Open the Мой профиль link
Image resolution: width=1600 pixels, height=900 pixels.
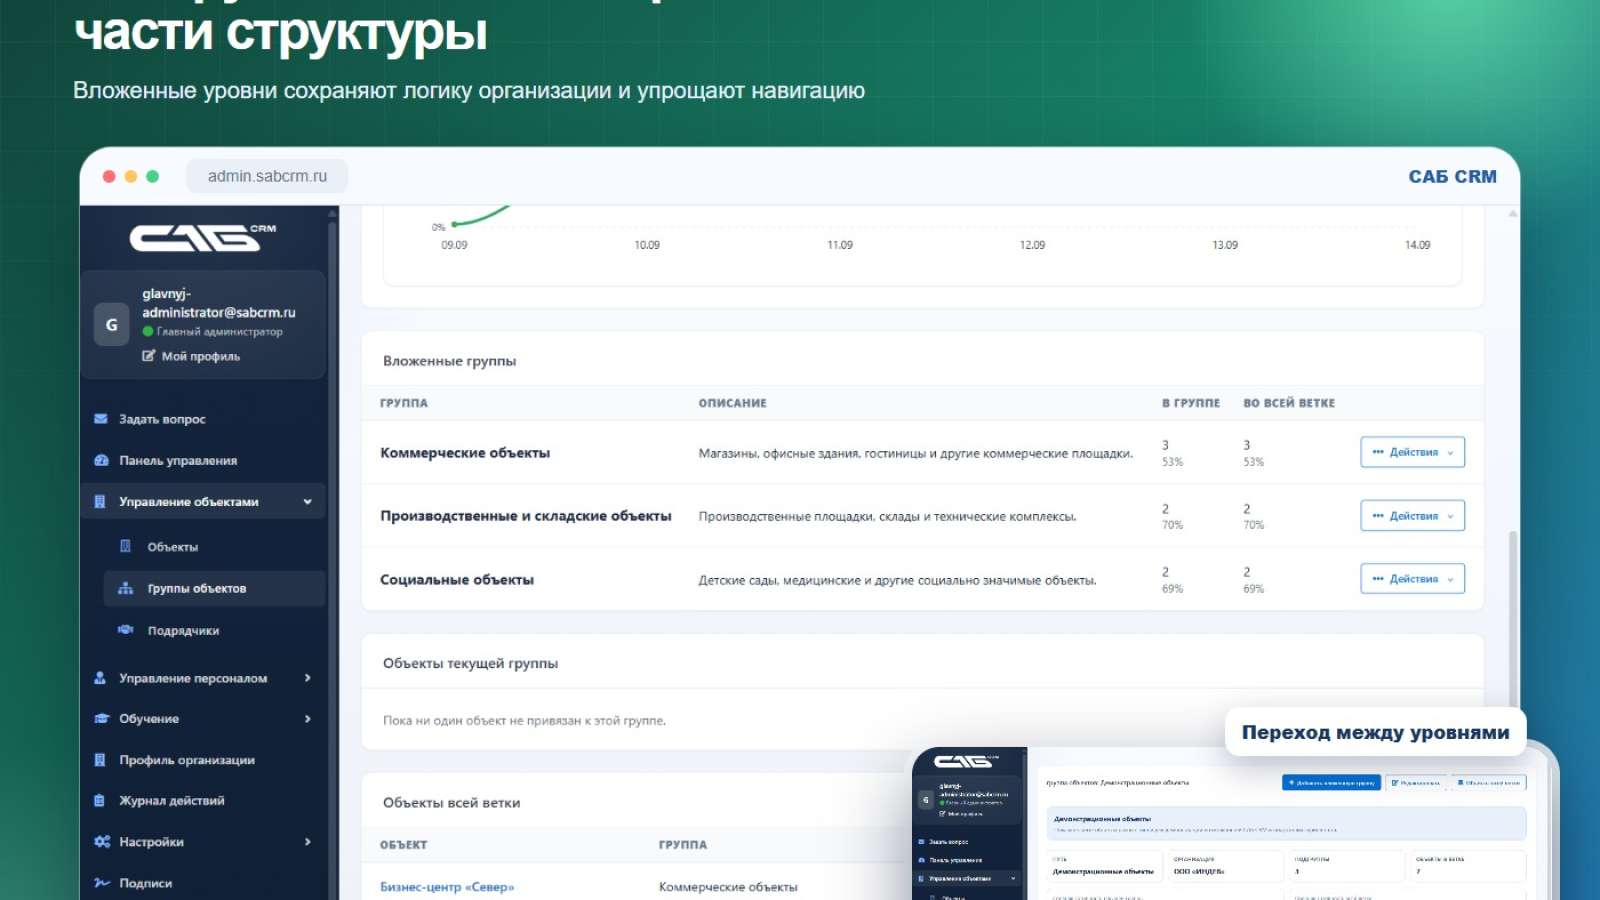point(191,356)
